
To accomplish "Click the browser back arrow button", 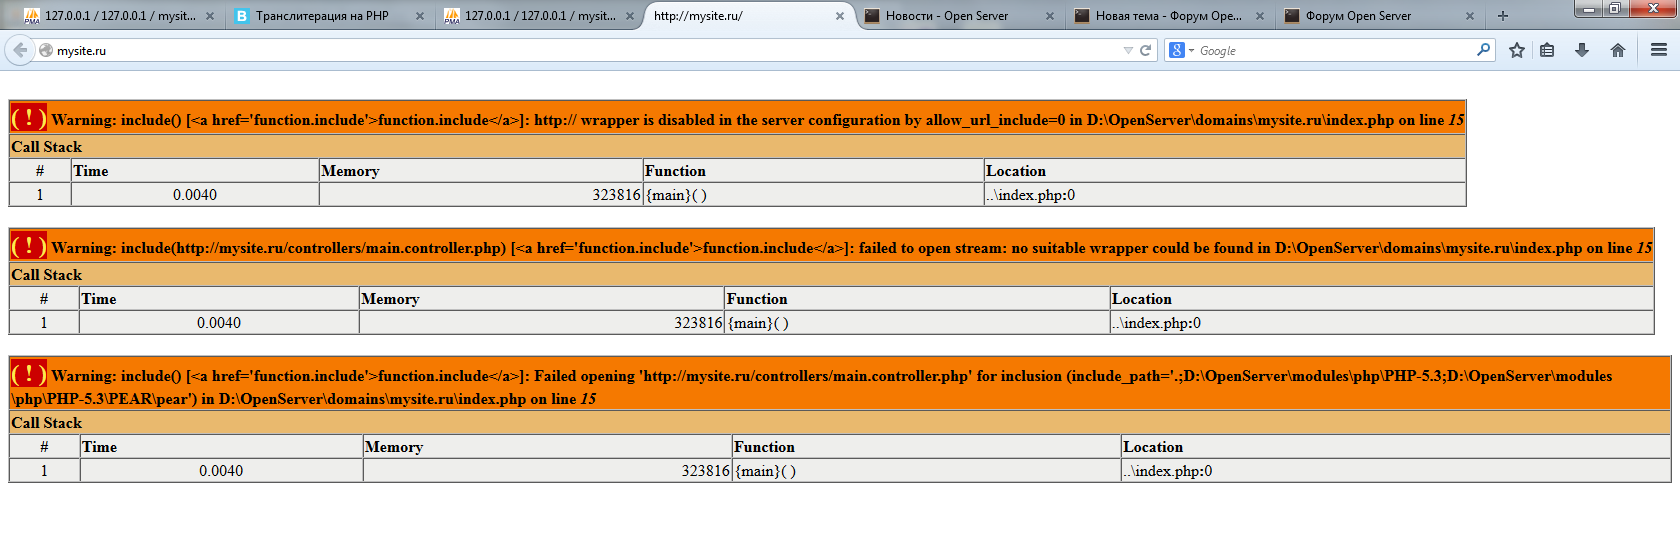I will [x=20, y=50].
